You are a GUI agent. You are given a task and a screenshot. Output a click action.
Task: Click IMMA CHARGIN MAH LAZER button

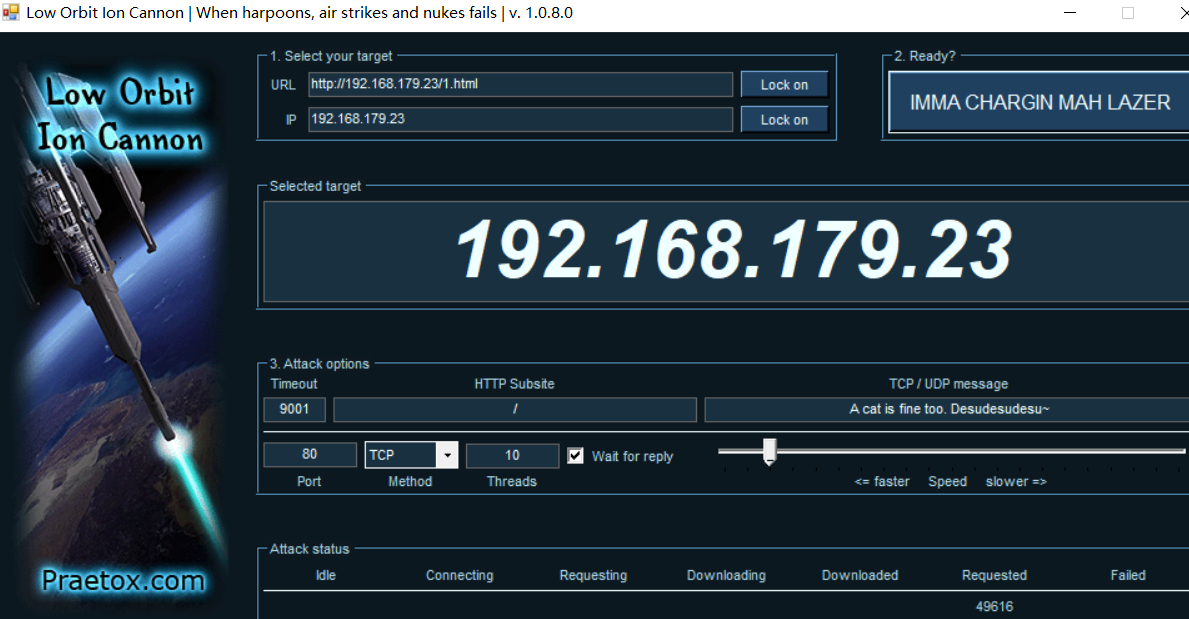point(1039,102)
